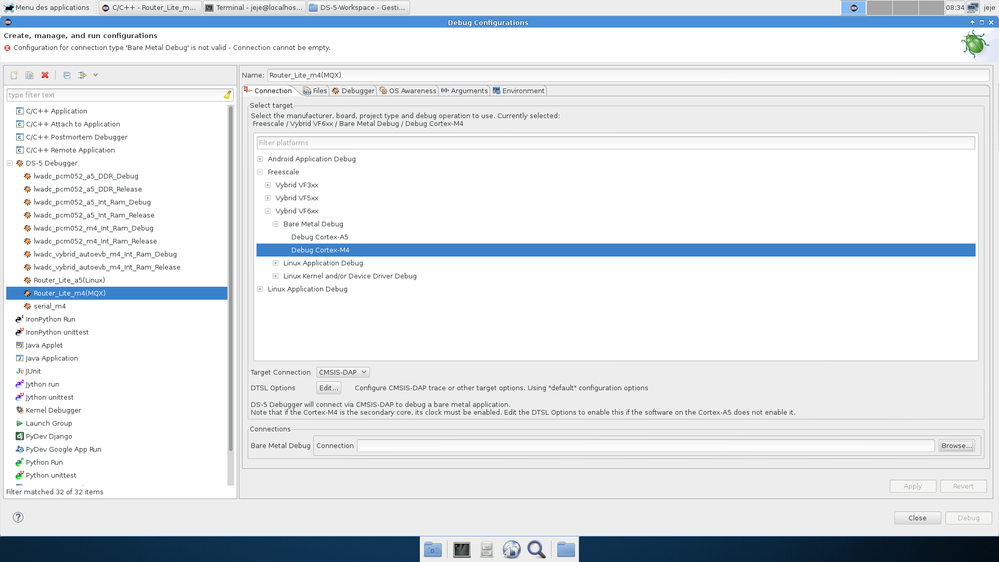Click the Apply button
999x562 pixels.
[912, 486]
